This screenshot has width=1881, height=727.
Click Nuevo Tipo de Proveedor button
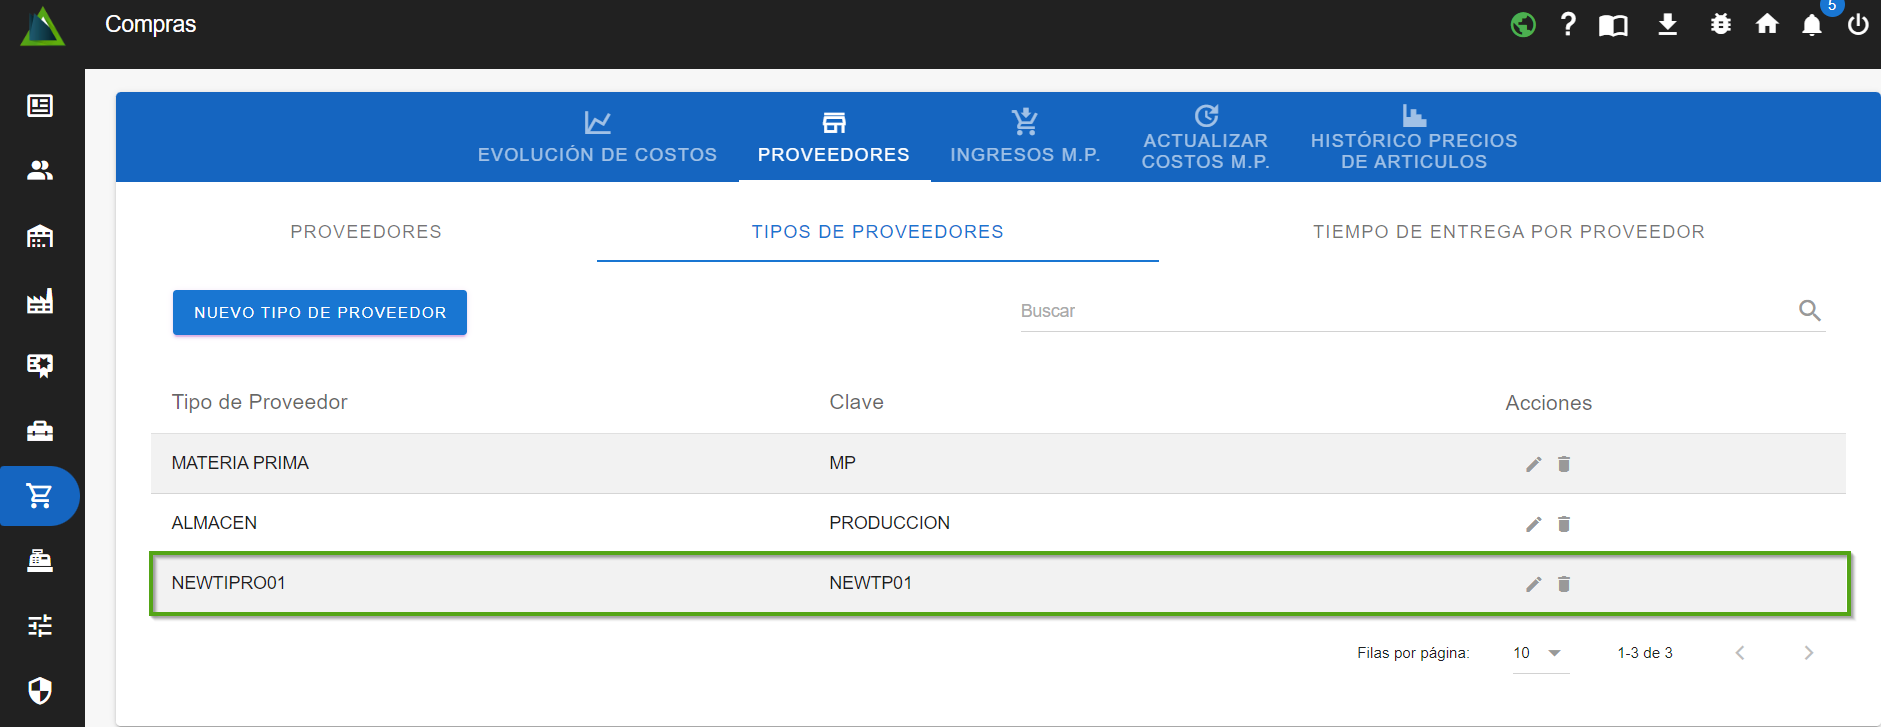tap(320, 313)
